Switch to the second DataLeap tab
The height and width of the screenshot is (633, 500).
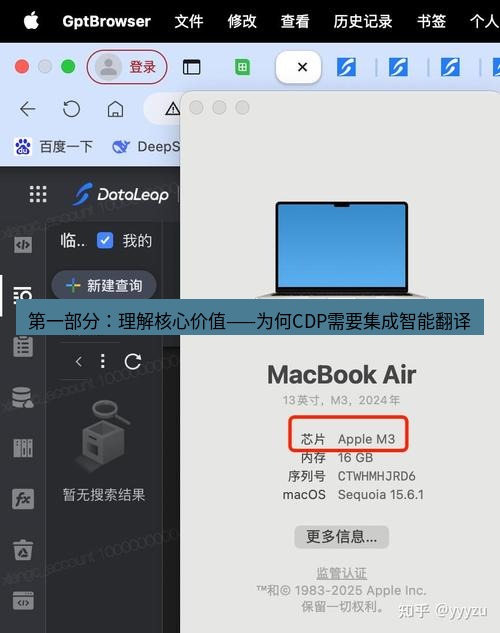click(398, 67)
